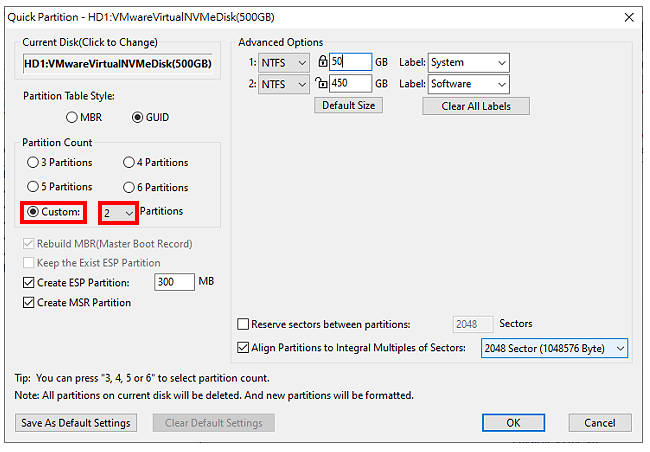Image resolution: width=650 pixels, height=452 pixels.
Task: Confirm with the OK button
Action: point(513,423)
